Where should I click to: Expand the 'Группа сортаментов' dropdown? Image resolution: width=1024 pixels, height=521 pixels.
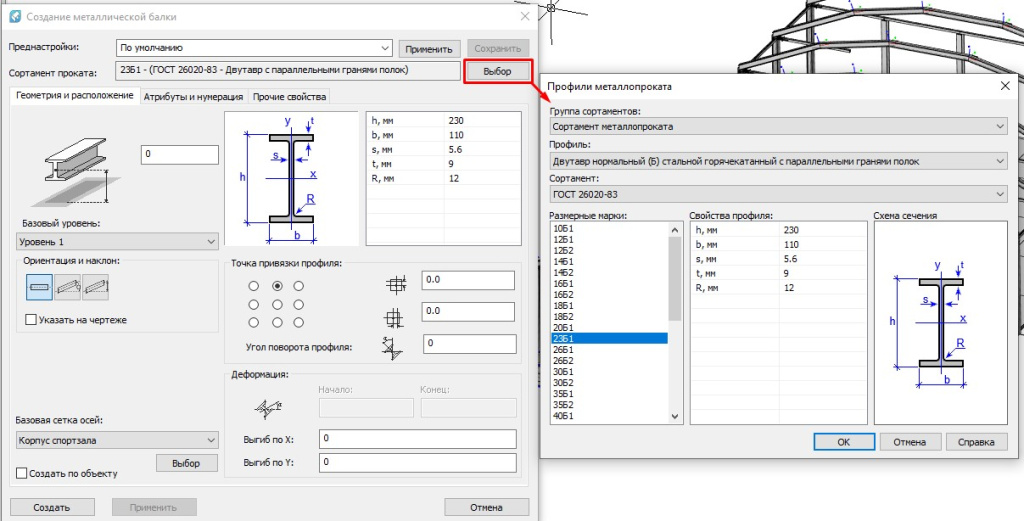click(778, 126)
